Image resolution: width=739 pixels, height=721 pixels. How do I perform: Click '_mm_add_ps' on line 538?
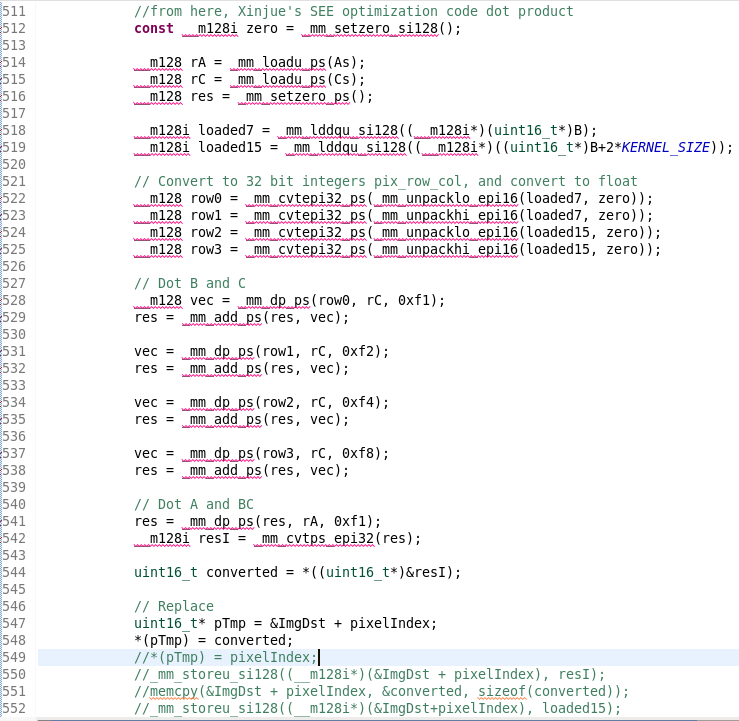pos(222,470)
